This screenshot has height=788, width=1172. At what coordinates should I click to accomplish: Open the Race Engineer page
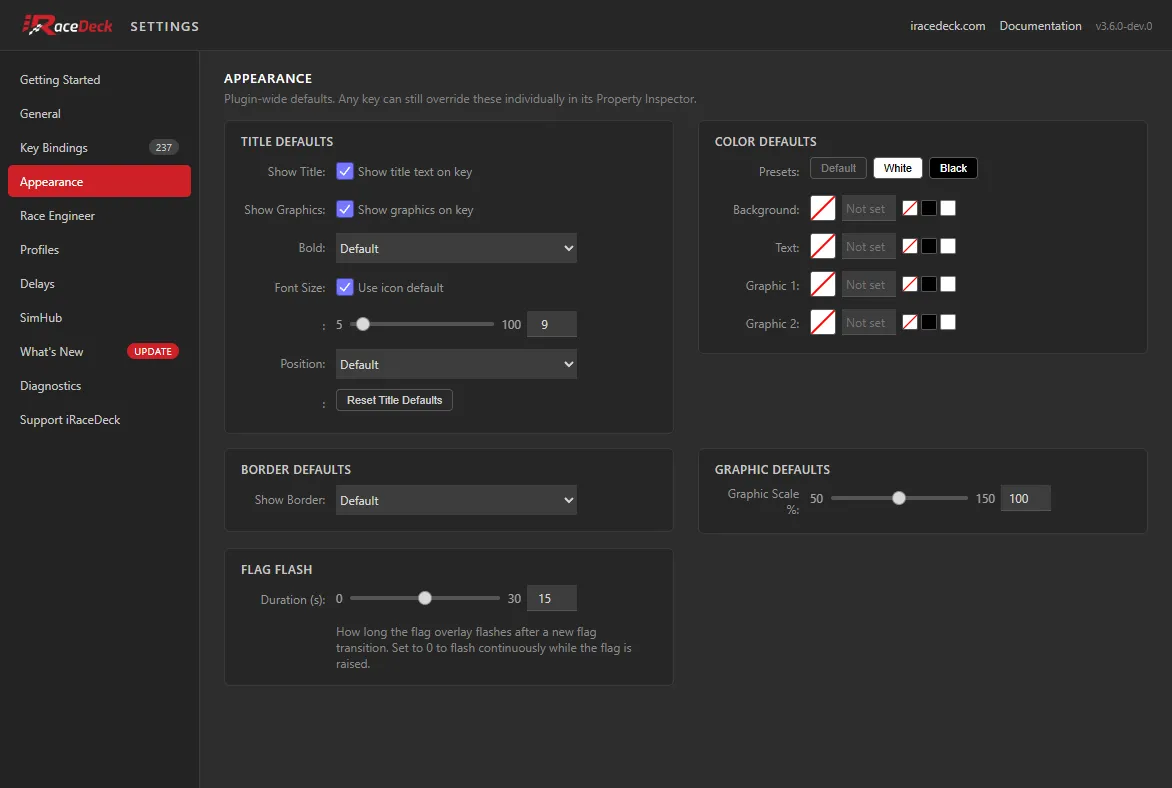(x=99, y=215)
